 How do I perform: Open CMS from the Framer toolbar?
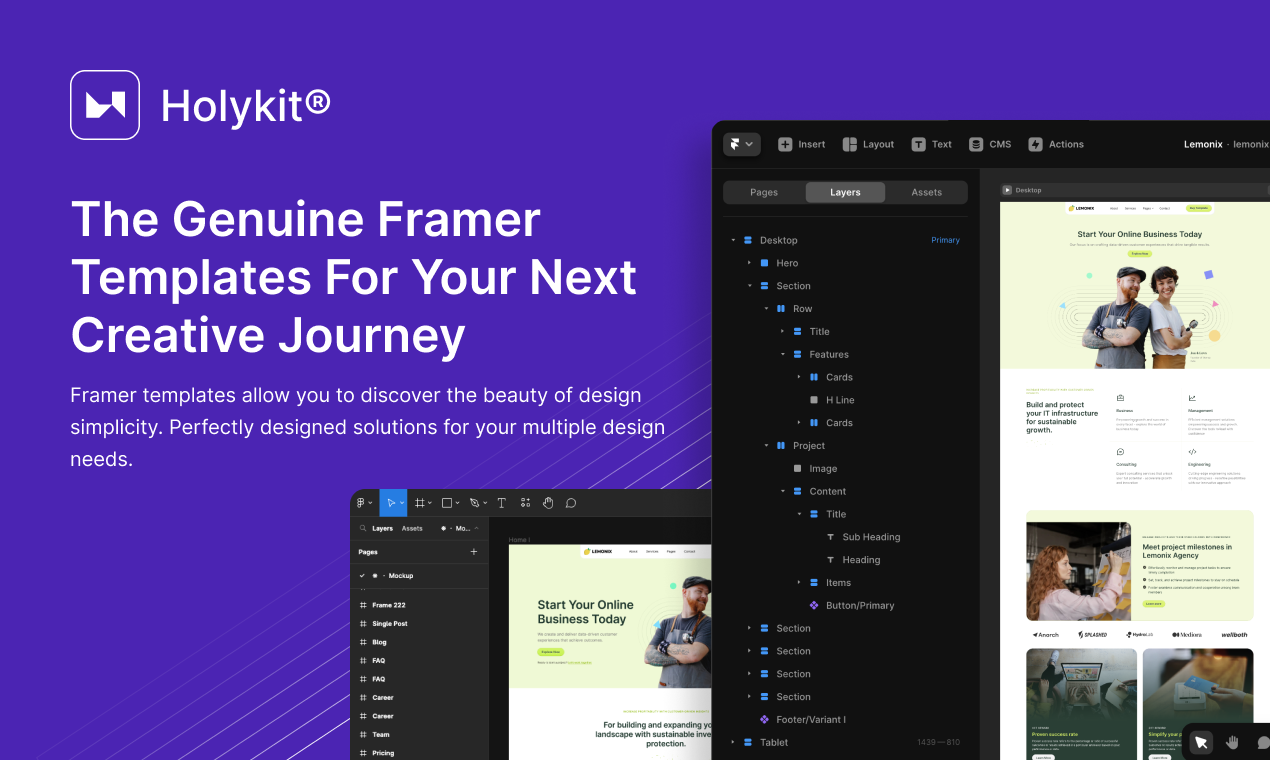click(990, 144)
